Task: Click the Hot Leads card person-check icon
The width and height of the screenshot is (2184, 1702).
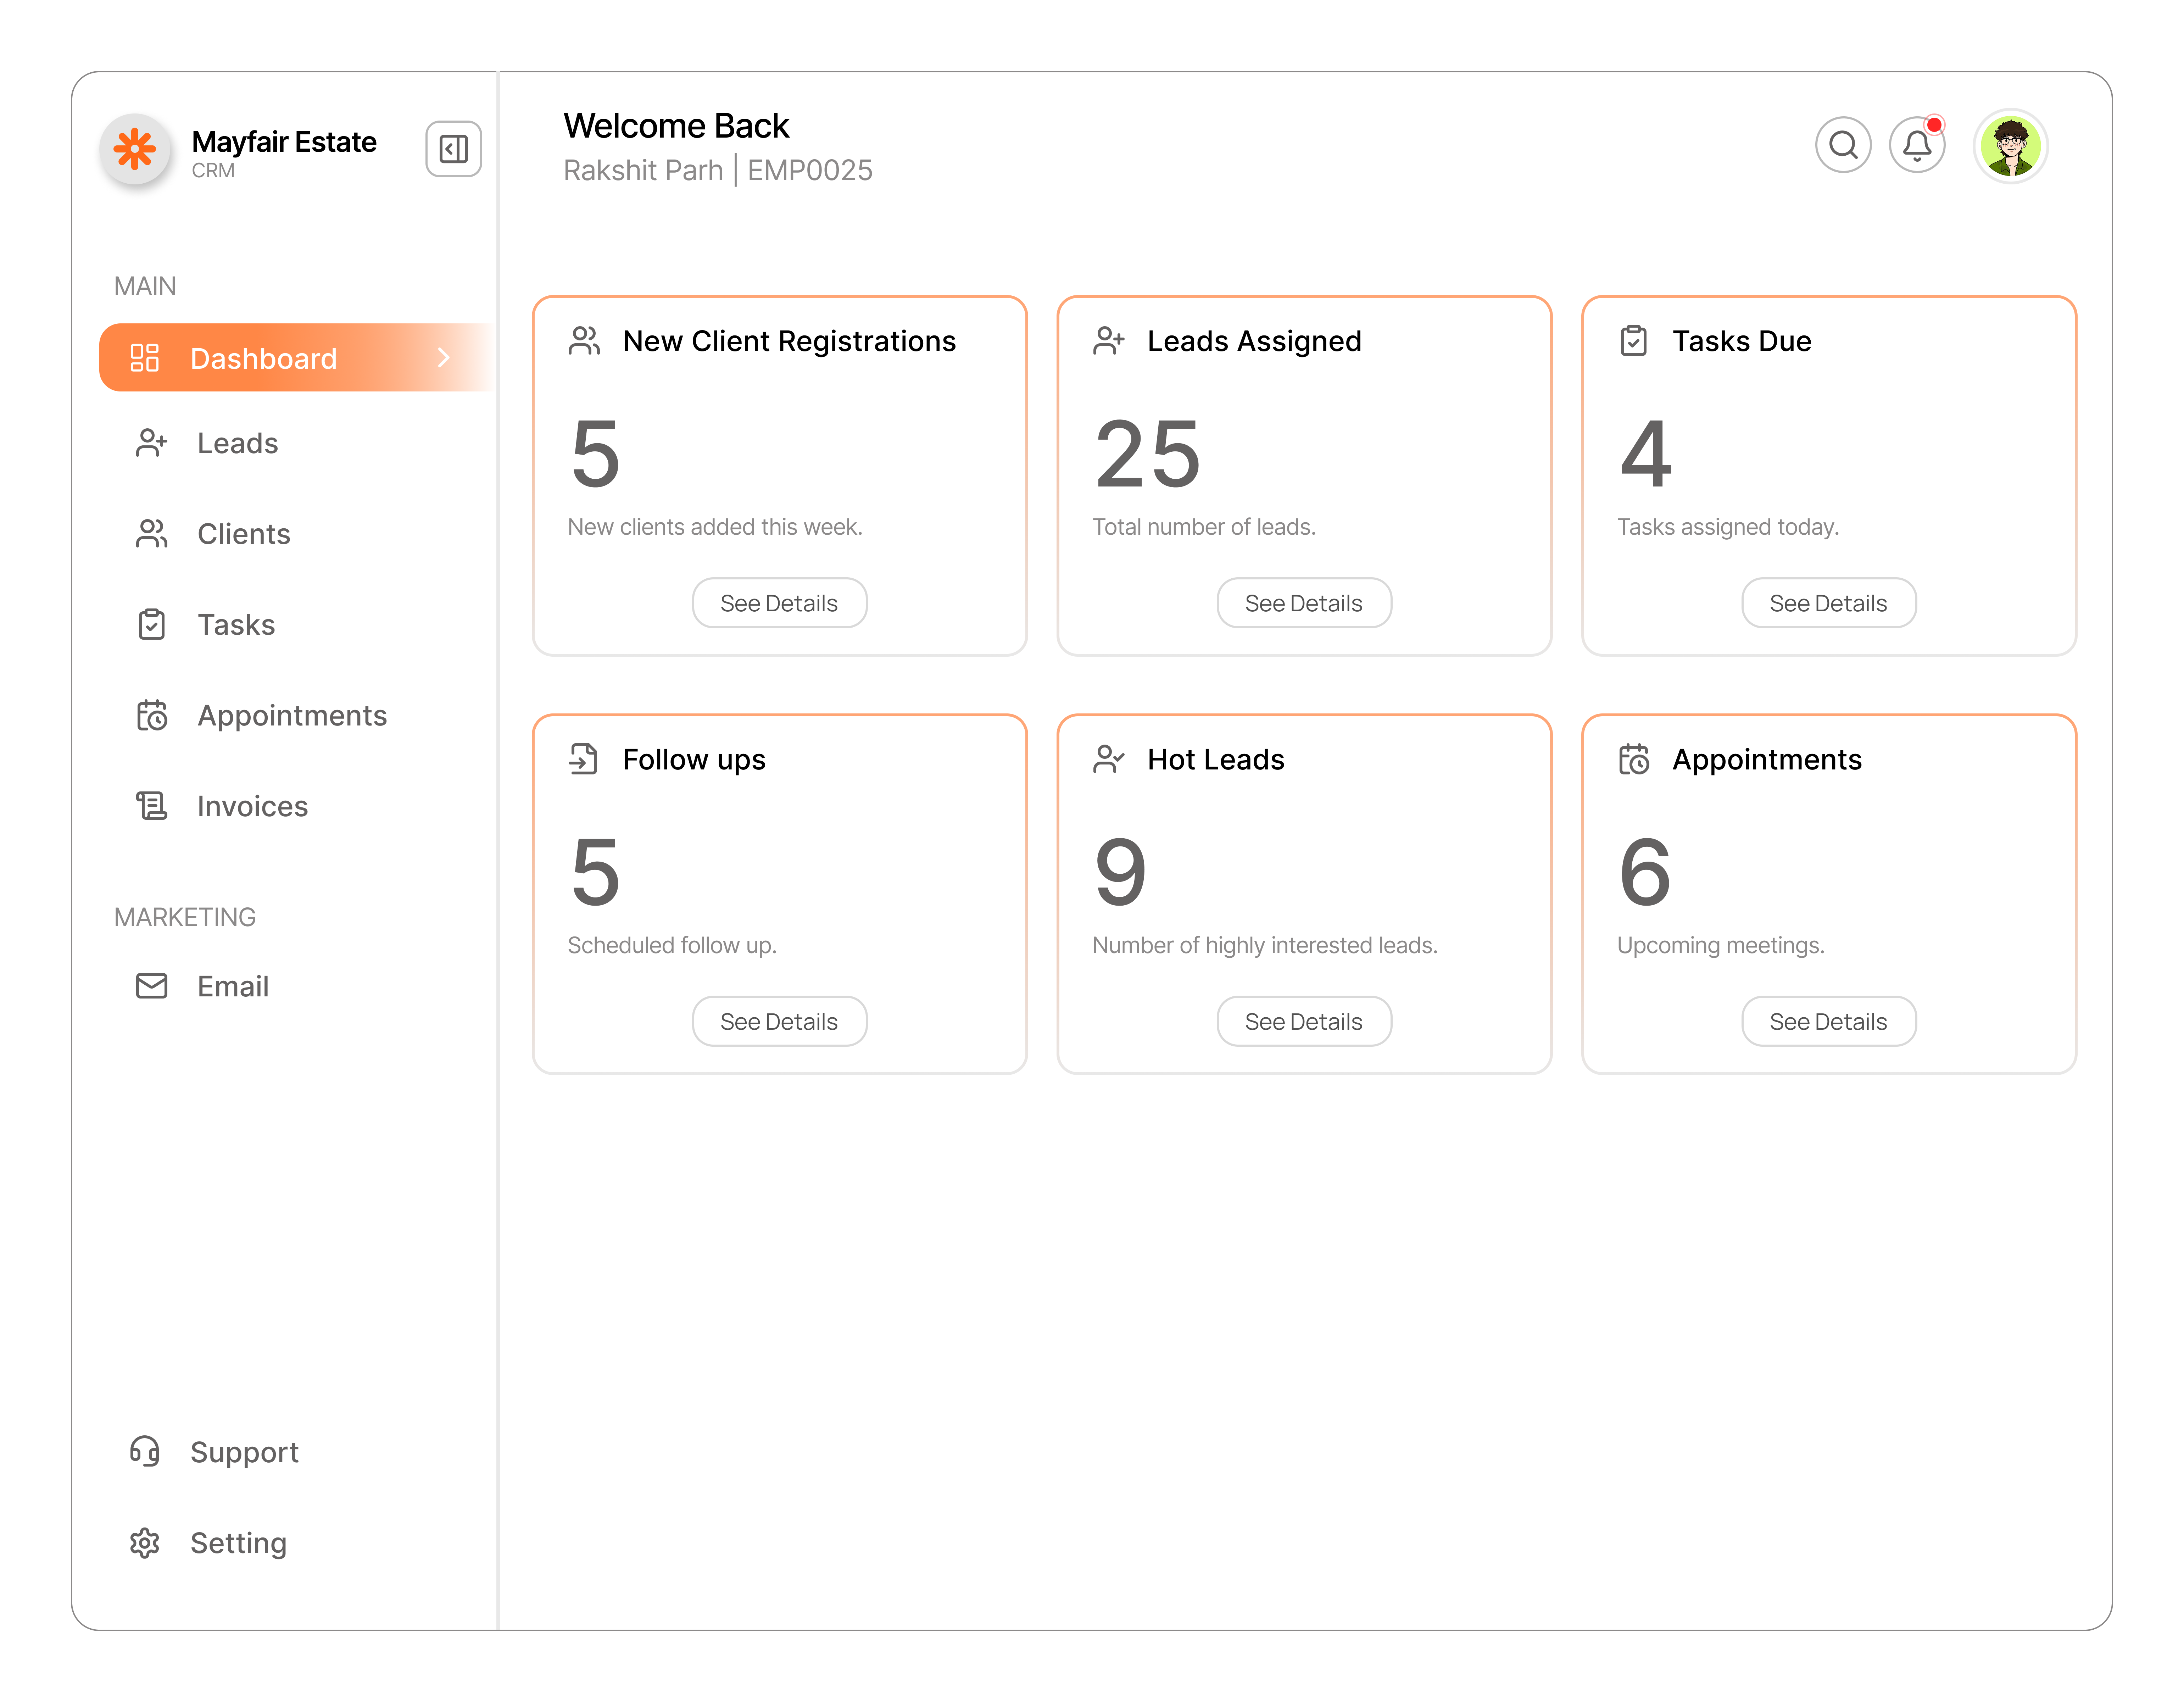Action: (1109, 759)
